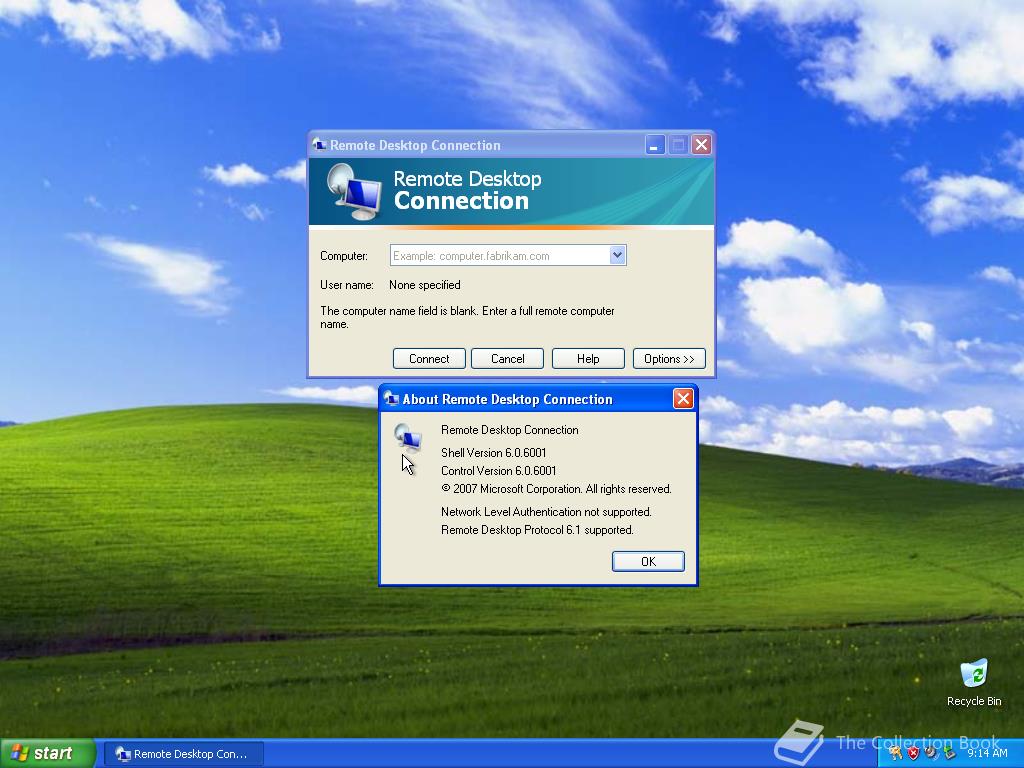Click the speaker-like tray icon
This screenshot has height=768, width=1024.
click(932, 753)
